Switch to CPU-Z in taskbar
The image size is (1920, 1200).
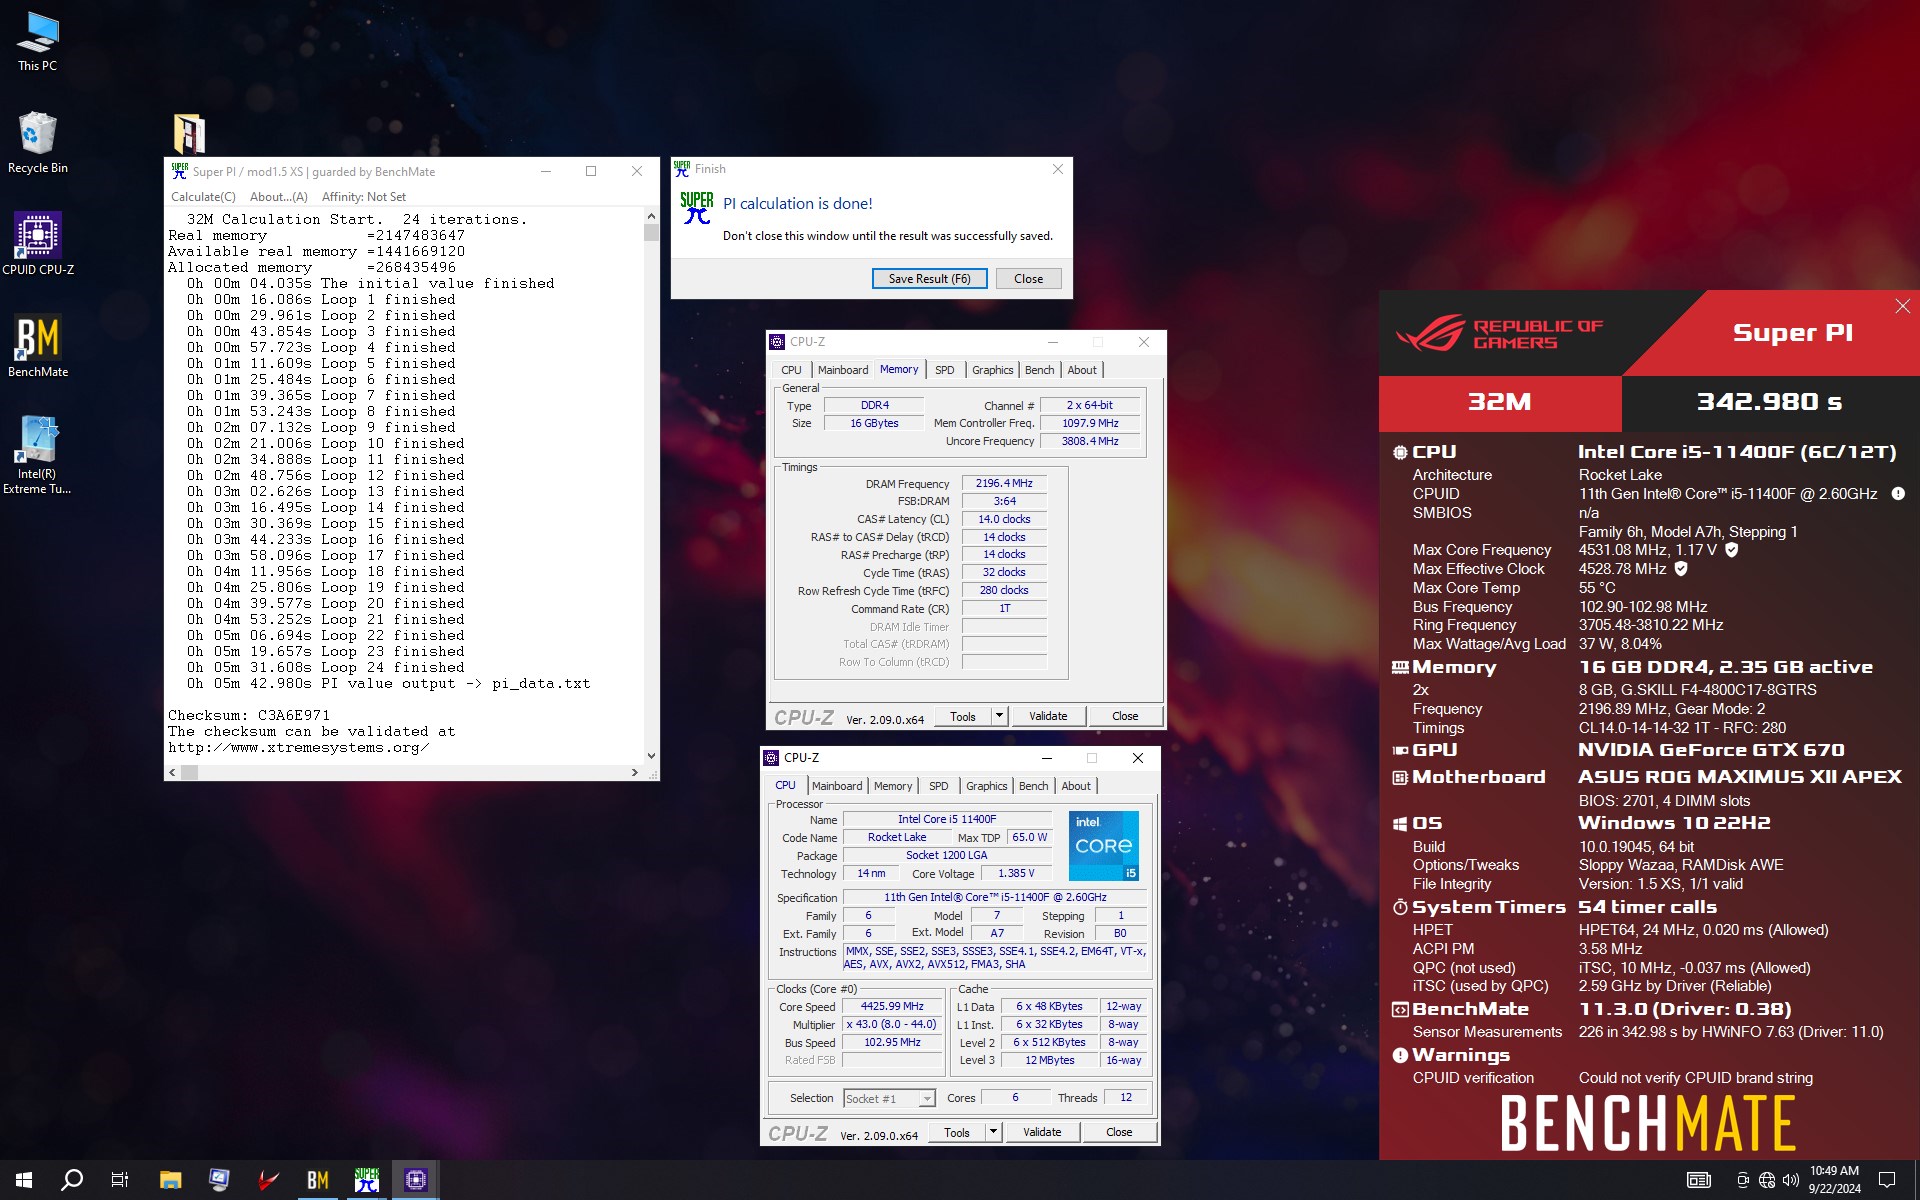point(415,1180)
